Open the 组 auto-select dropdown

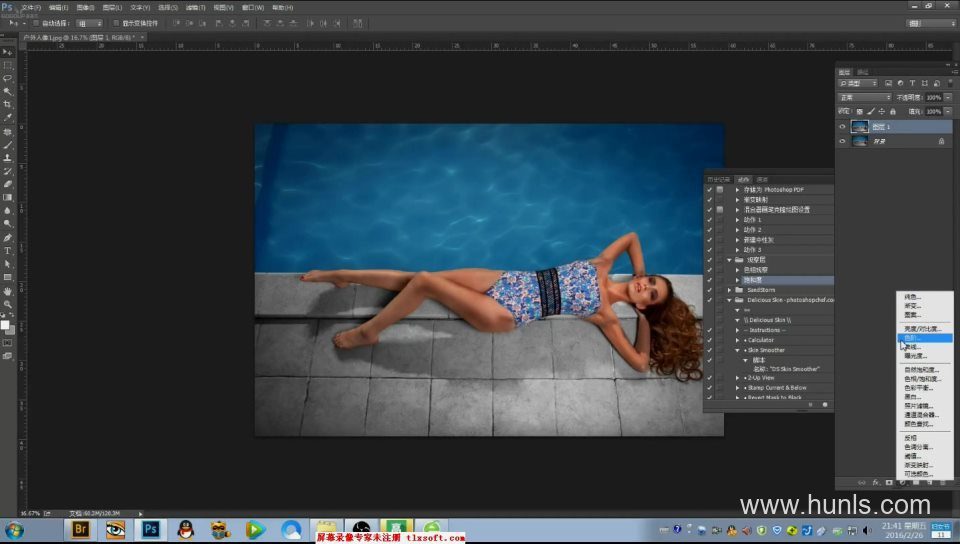(89, 23)
